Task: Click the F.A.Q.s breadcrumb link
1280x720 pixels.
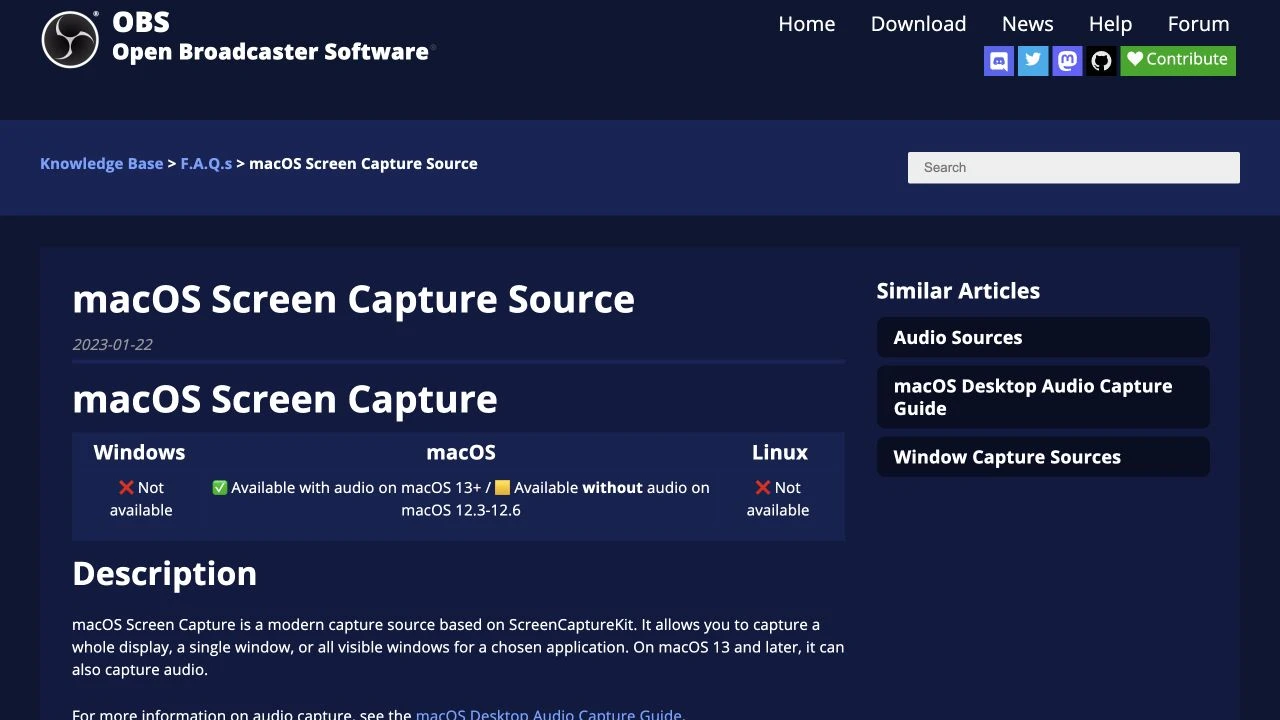Action: coord(206,164)
